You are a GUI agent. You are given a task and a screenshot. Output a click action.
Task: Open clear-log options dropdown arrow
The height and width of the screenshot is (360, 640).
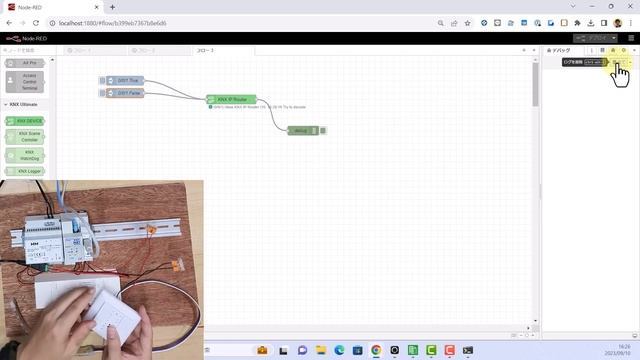coord(631,62)
